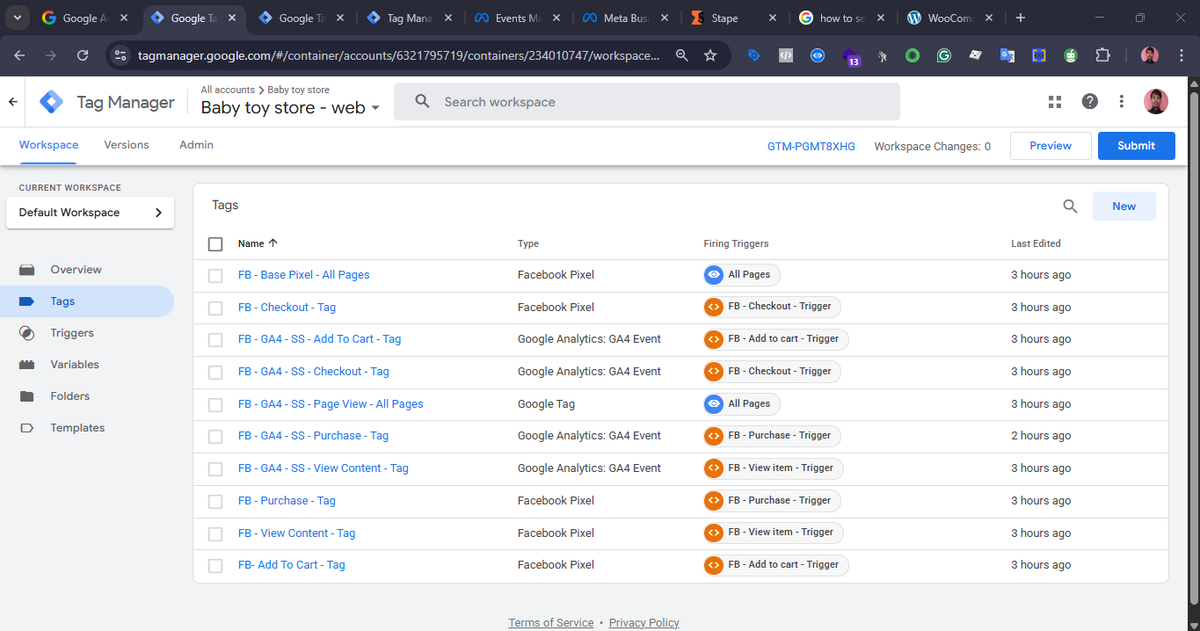Image resolution: width=1200 pixels, height=631 pixels.
Task: Select the FB - Purchase - Tag checkbox
Action: click(215, 501)
